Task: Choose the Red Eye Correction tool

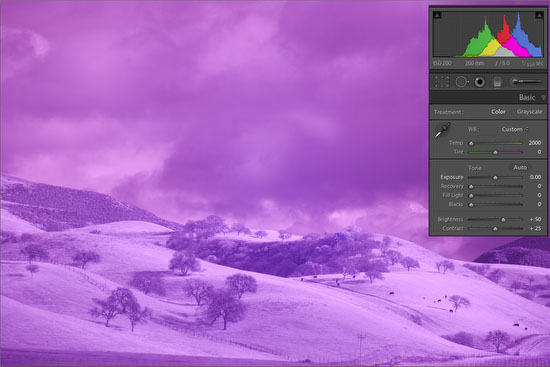Action: (x=480, y=82)
